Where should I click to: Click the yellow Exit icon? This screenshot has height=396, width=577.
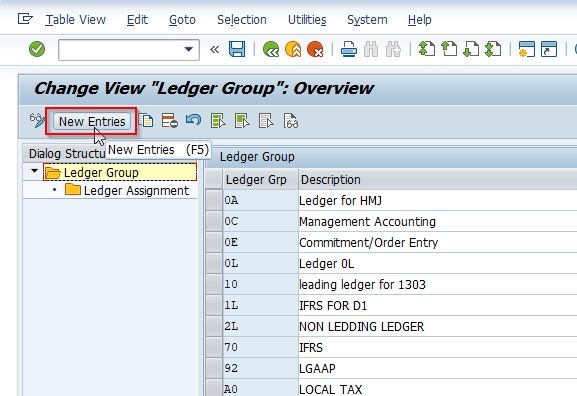[293, 49]
